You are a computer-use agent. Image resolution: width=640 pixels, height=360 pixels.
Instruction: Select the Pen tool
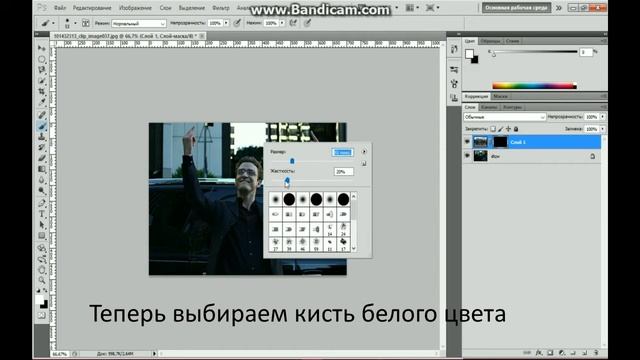[x=42, y=203]
